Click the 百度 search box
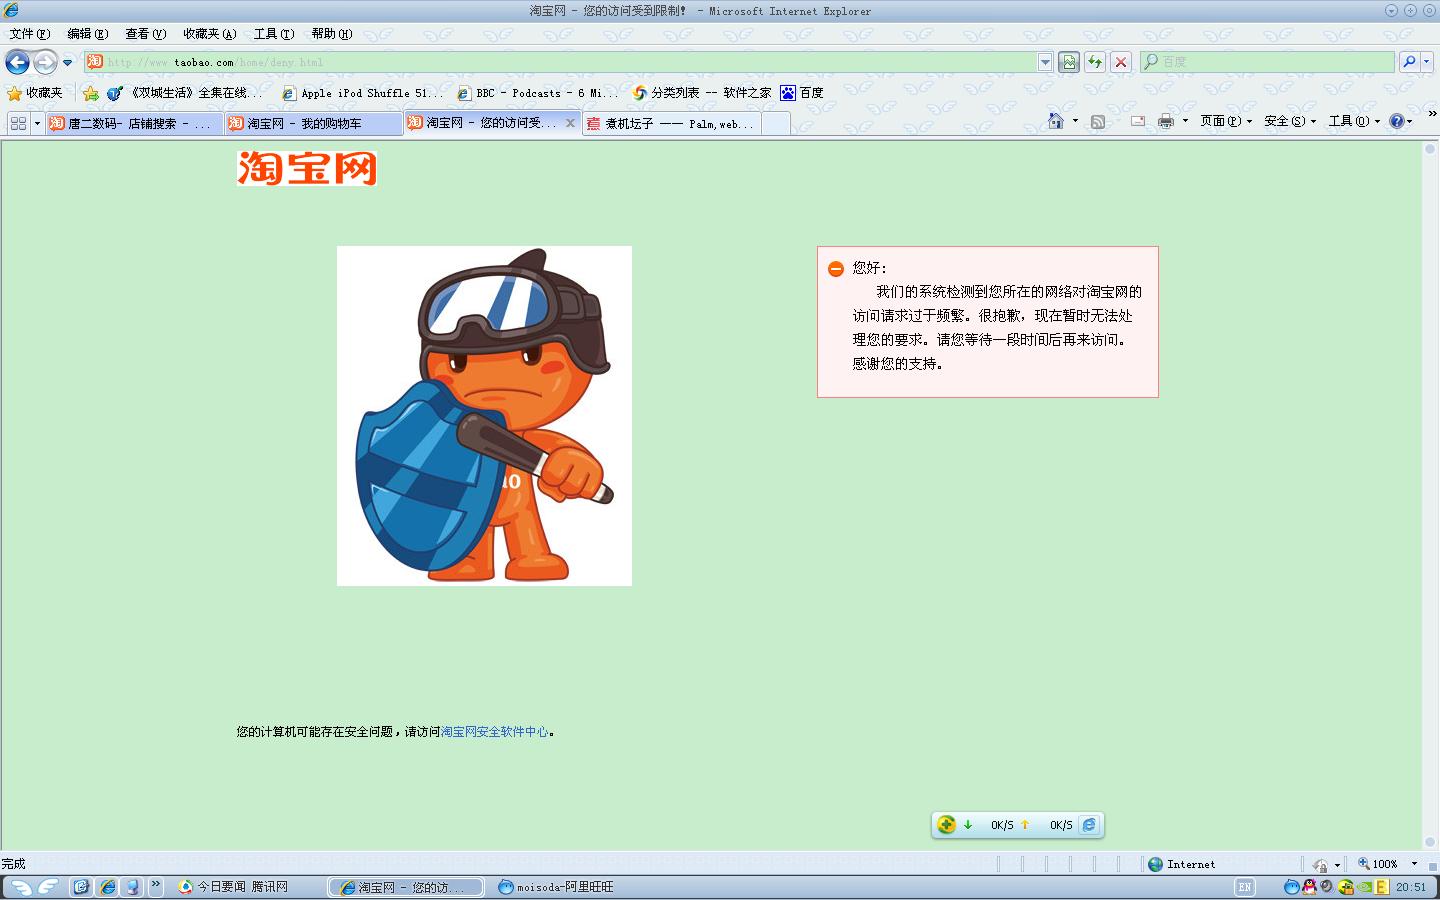 1267,62
